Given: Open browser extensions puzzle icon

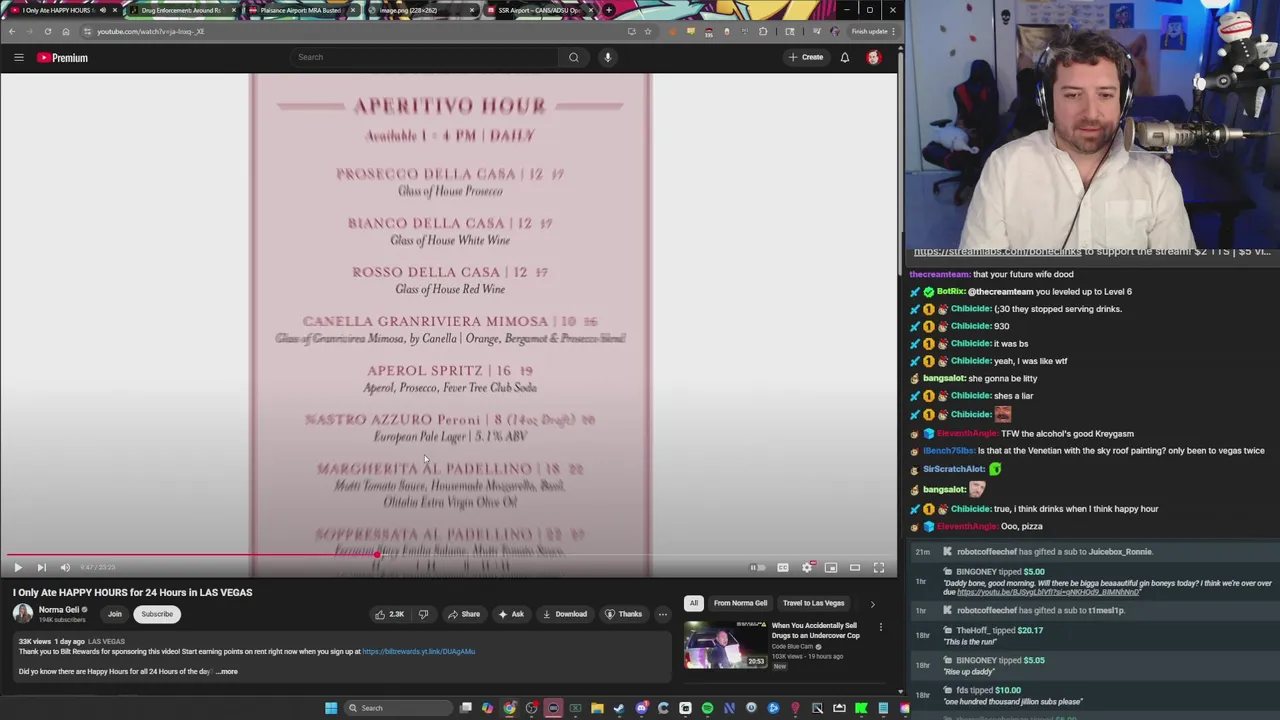Looking at the screenshot, I should [x=763, y=31].
